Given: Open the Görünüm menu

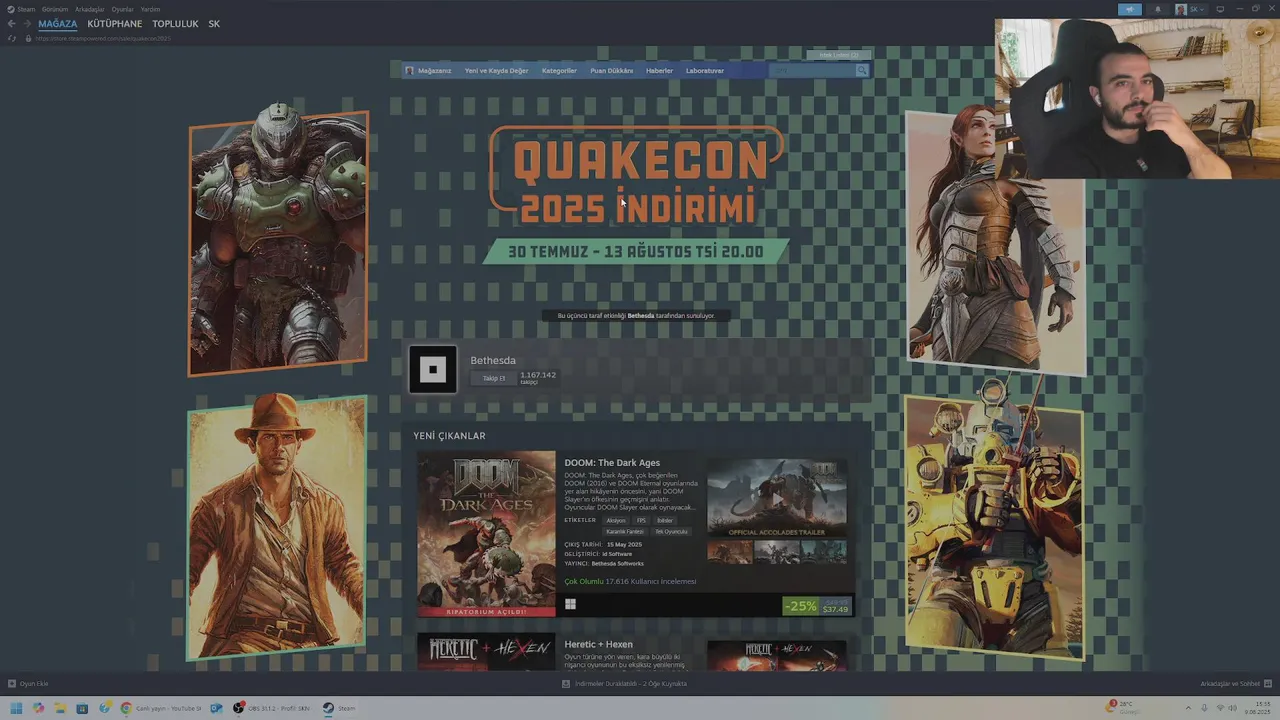Looking at the screenshot, I should point(55,9).
